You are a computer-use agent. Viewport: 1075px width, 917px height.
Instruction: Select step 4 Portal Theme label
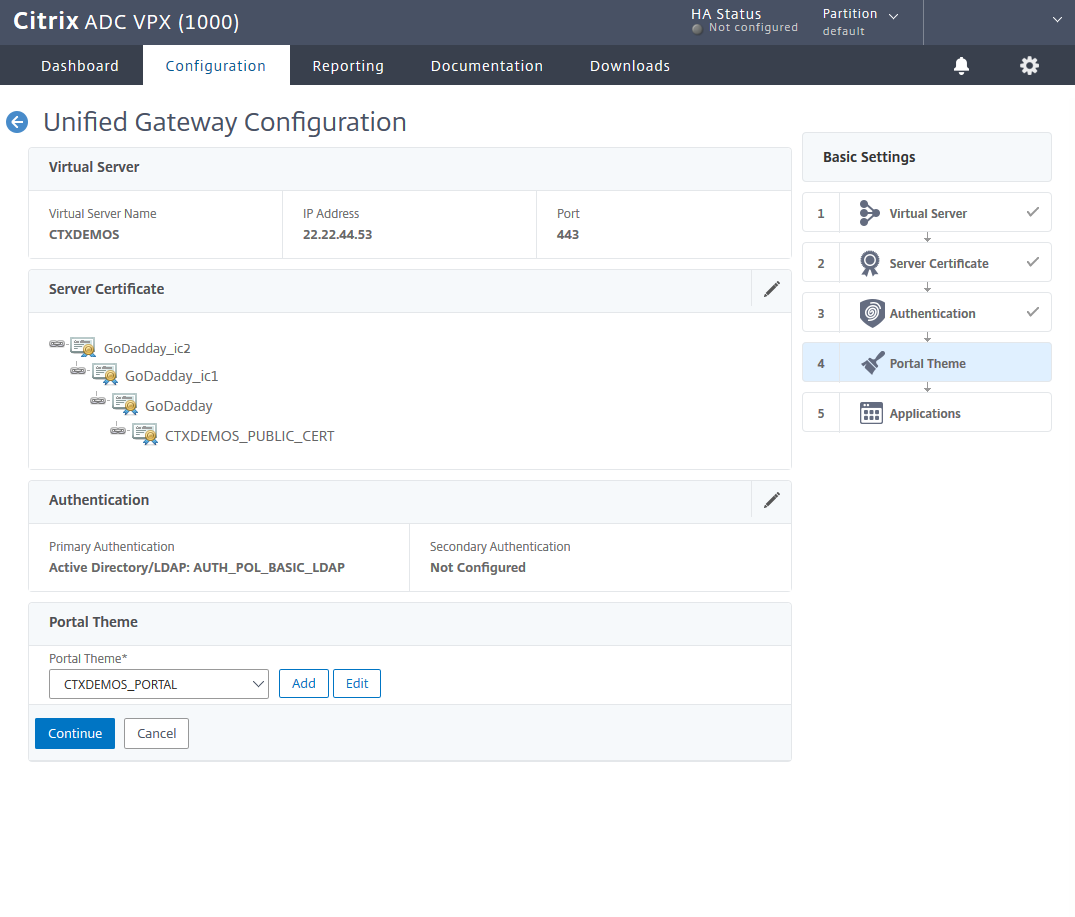point(928,364)
